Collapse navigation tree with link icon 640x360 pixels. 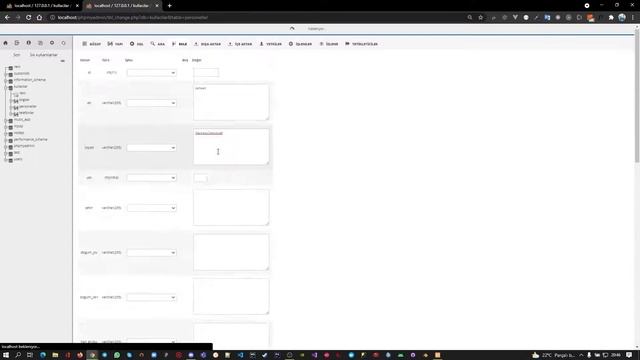click(62, 61)
